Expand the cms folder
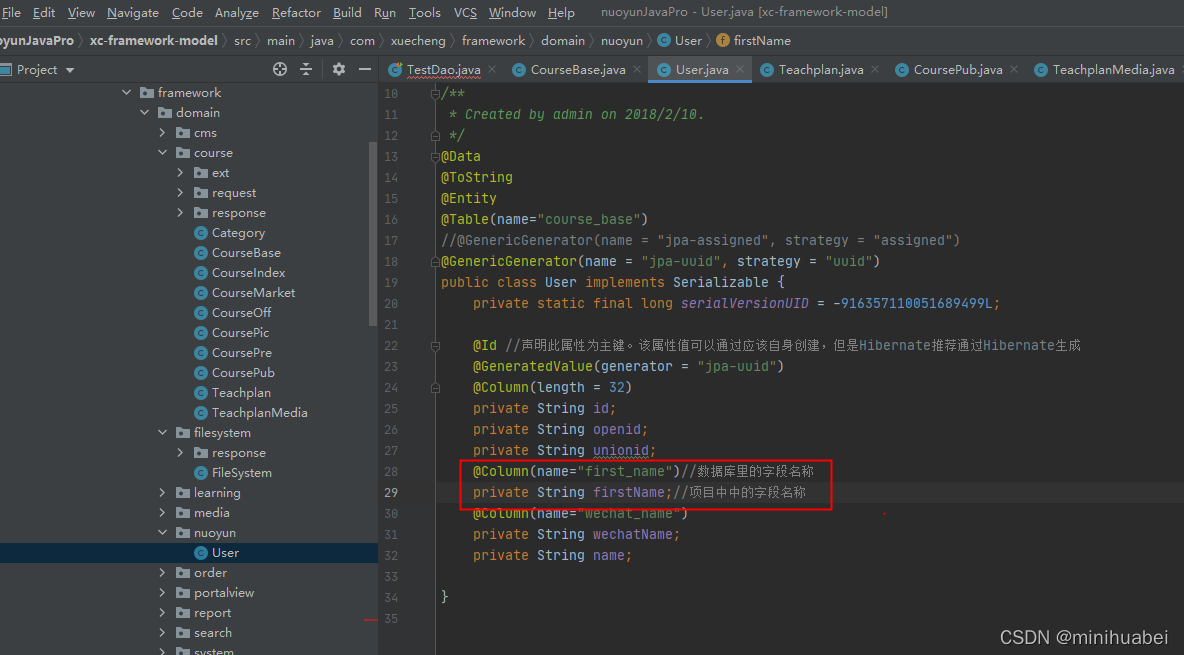Screen dimensions: 1184x655 [x=162, y=132]
